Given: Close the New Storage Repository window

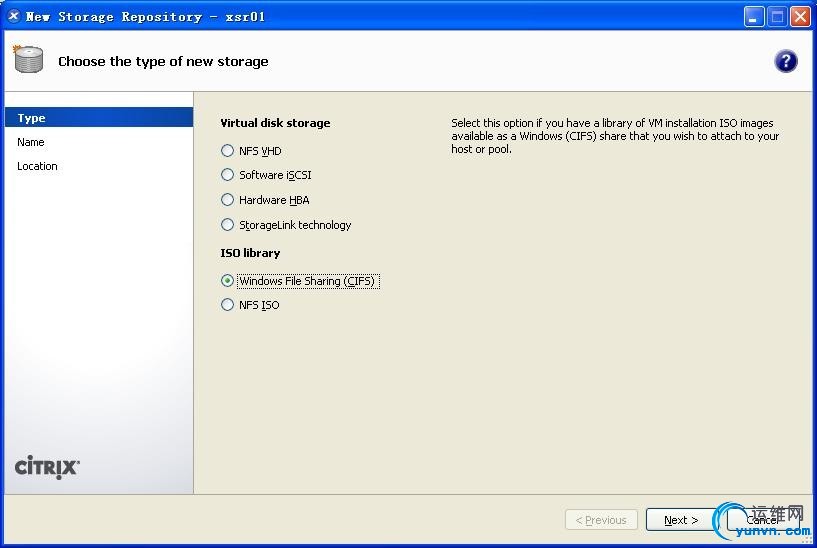Looking at the screenshot, I should pyautogui.click(x=800, y=17).
